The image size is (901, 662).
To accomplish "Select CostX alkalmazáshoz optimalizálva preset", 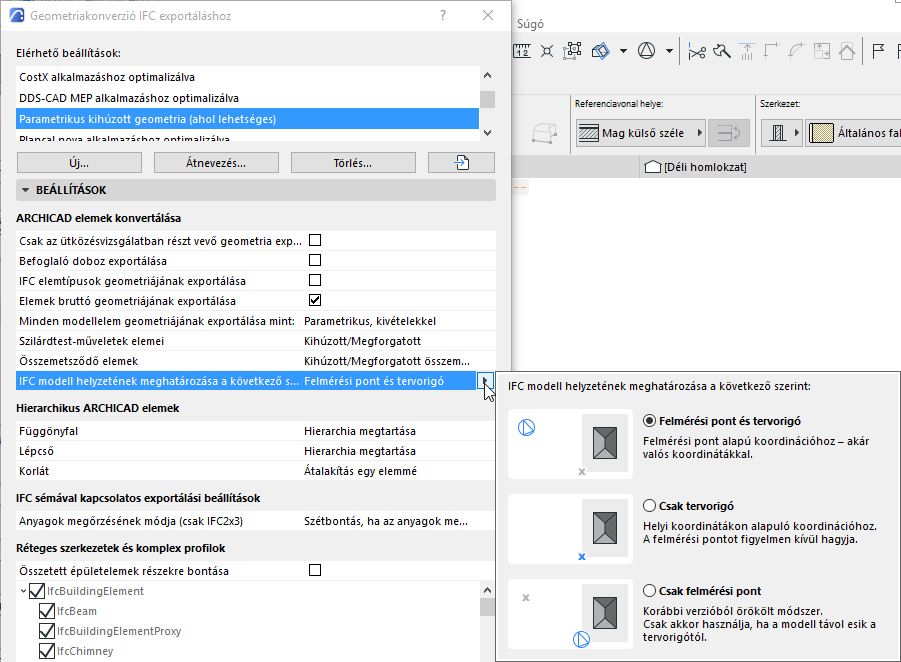I will click(x=248, y=77).
